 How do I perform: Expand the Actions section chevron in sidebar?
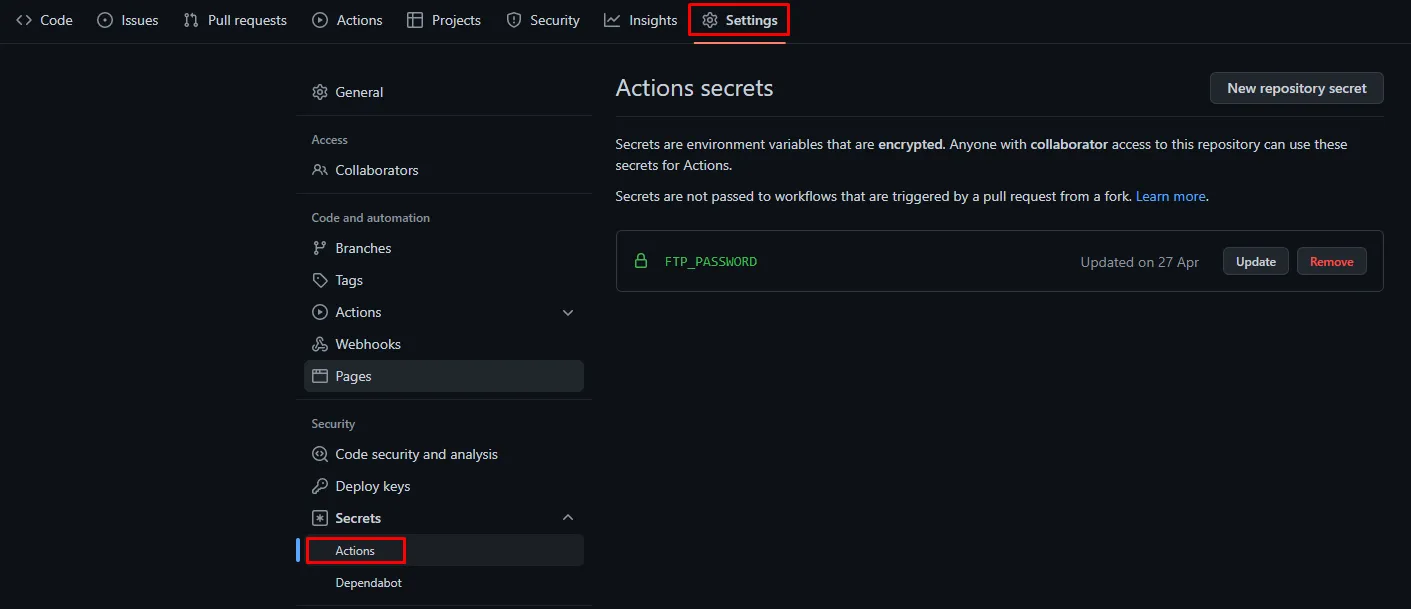click(x=568, y=312)
